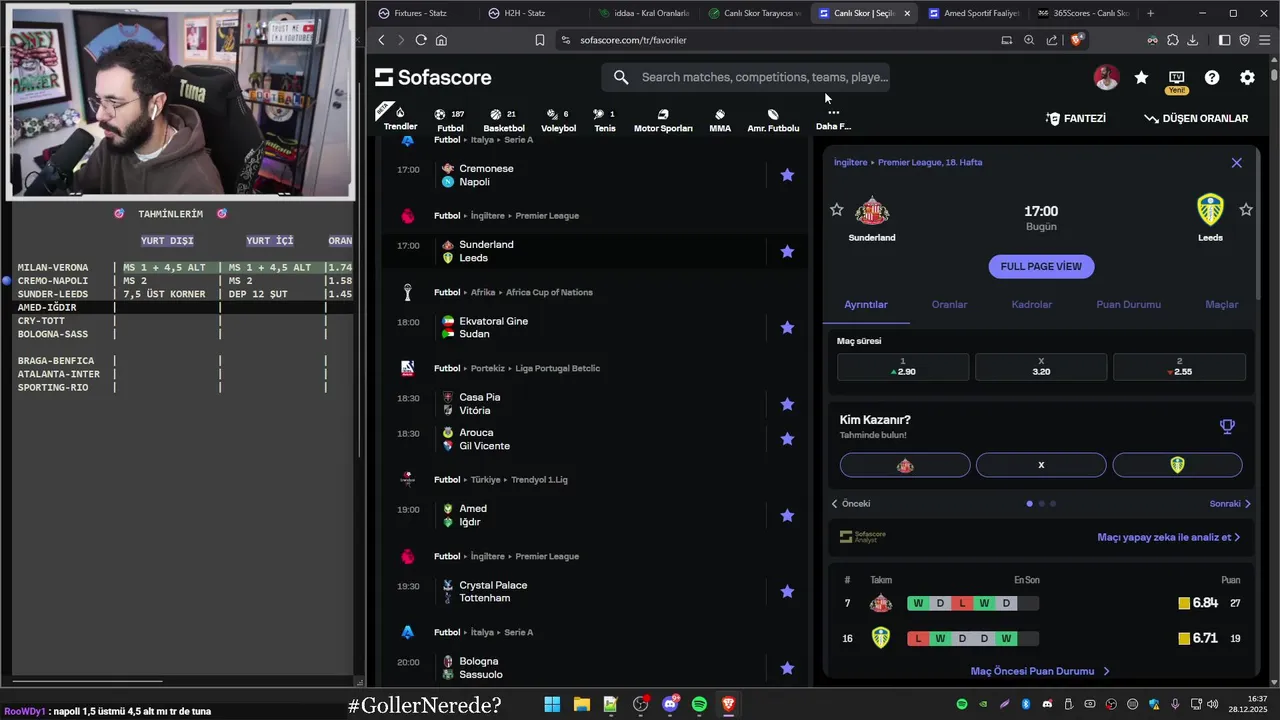Switch to the Maçlar tab
Viewport: 1280px width, 720px height.
[x=1221, y=304]
